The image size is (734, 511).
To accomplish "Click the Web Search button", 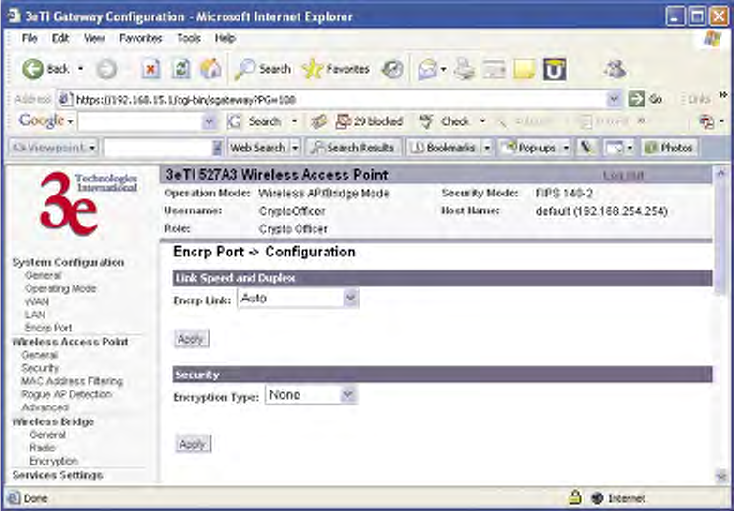I will point(258,147).
